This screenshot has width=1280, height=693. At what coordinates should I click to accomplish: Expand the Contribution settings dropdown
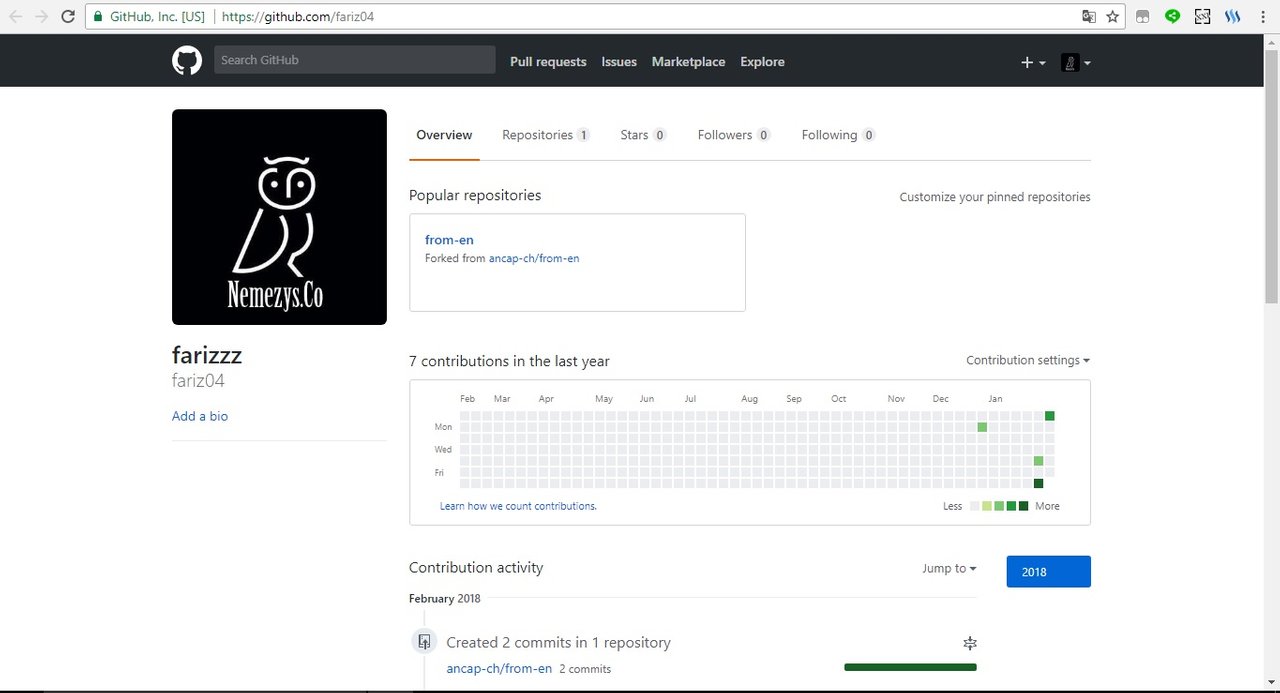(1028, 360)
